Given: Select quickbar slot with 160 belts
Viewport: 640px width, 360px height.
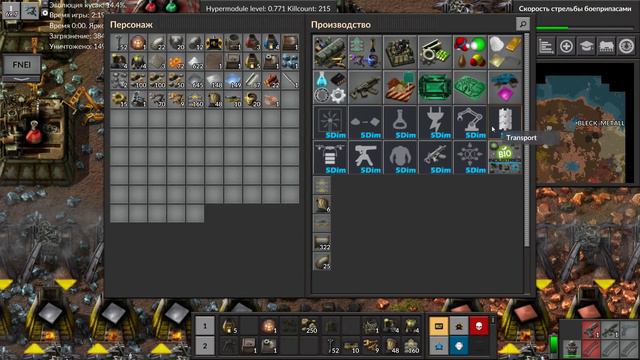Looking at the screenshot, I should [x=411, y=346].
